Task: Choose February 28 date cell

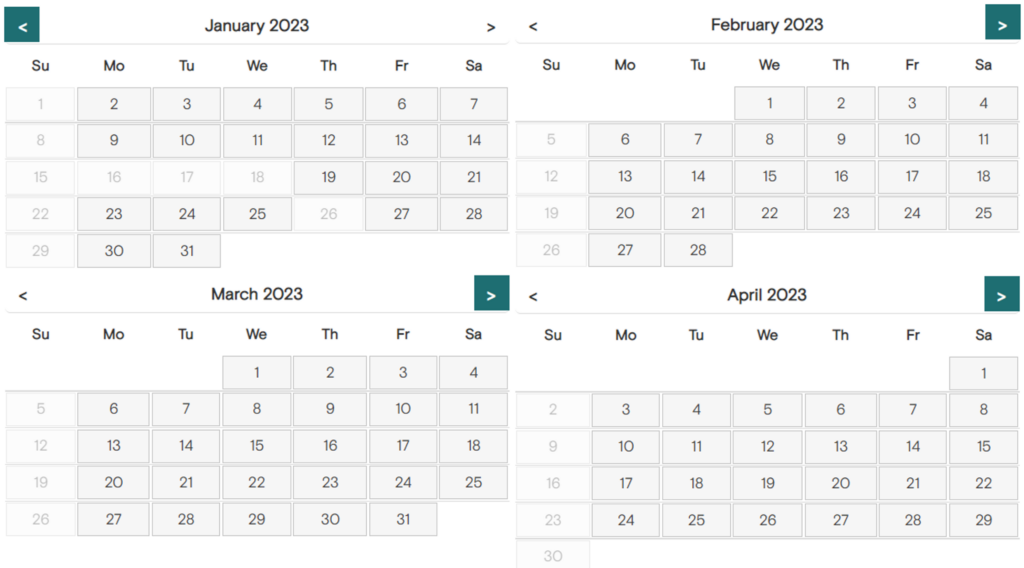Action: click(x=698, y=250)
